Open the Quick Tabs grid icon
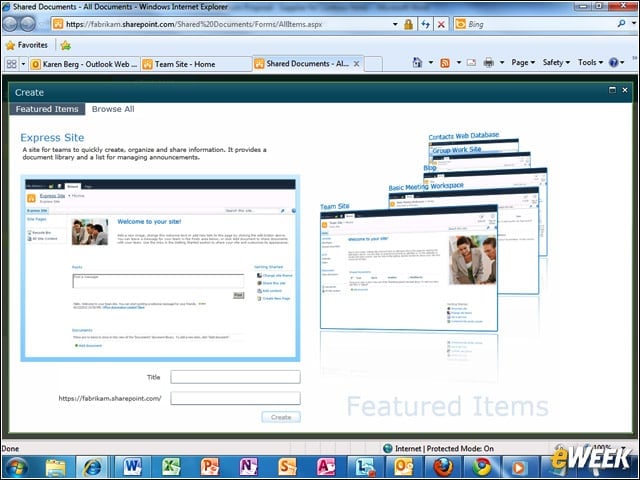 12,64
